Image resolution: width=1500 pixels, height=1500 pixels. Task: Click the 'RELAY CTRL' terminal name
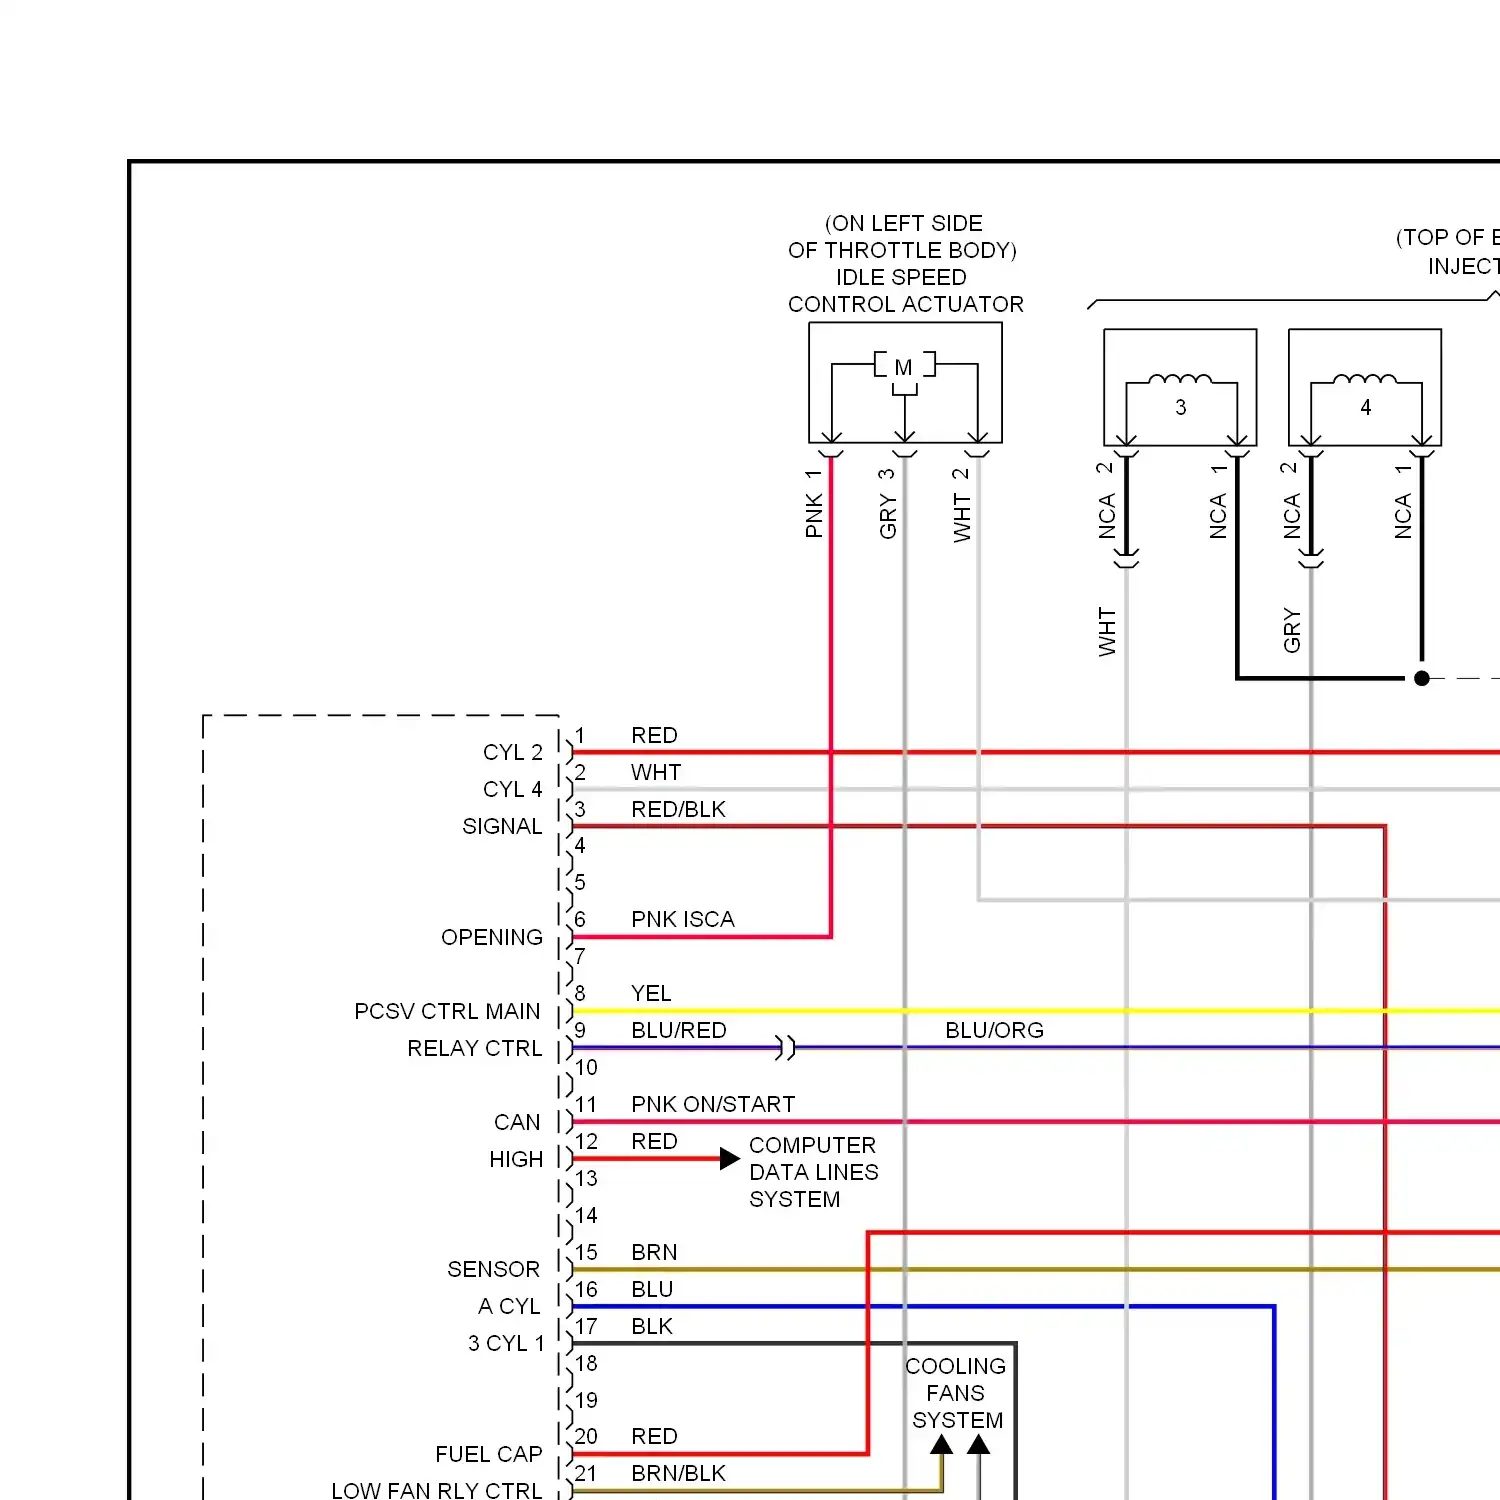tap(474, 1048)
